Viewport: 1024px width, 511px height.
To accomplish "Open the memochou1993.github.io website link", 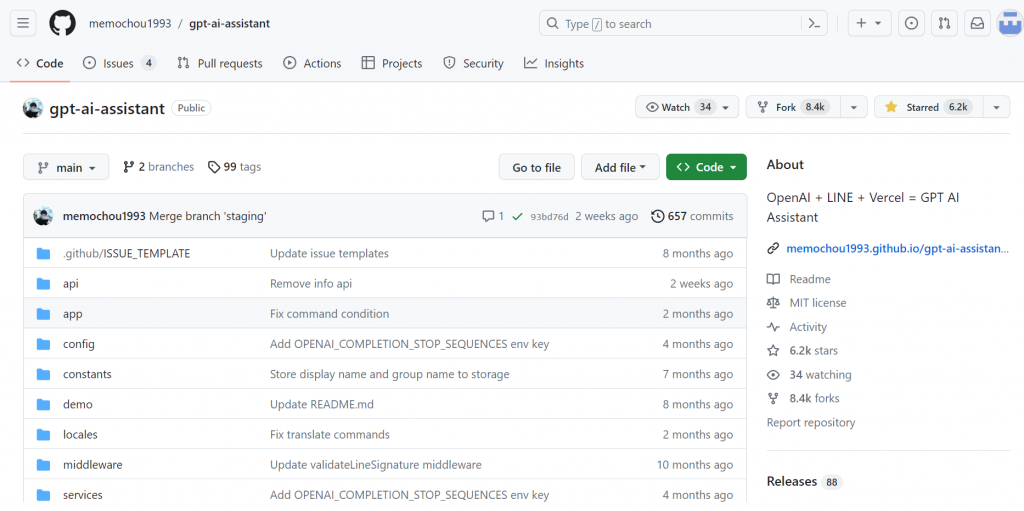I will (x=898, y=248).
